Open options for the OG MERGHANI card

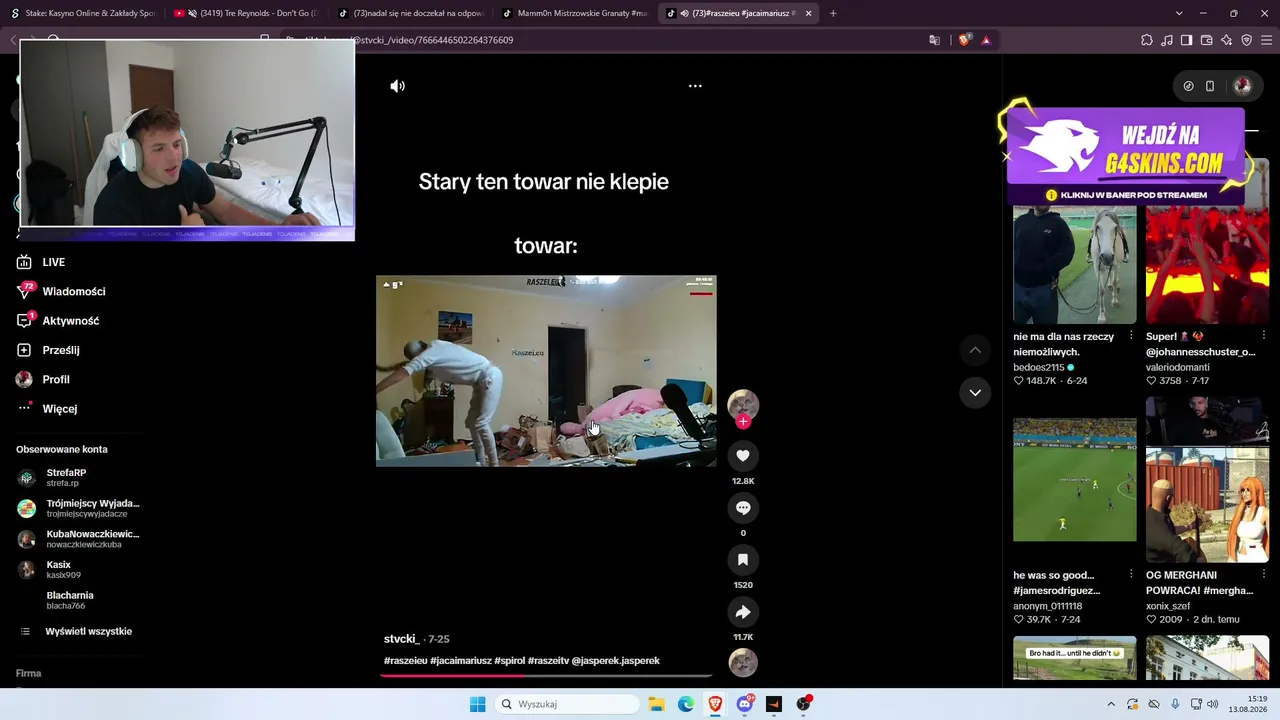pyautogui.click(x=1264, y=575)
